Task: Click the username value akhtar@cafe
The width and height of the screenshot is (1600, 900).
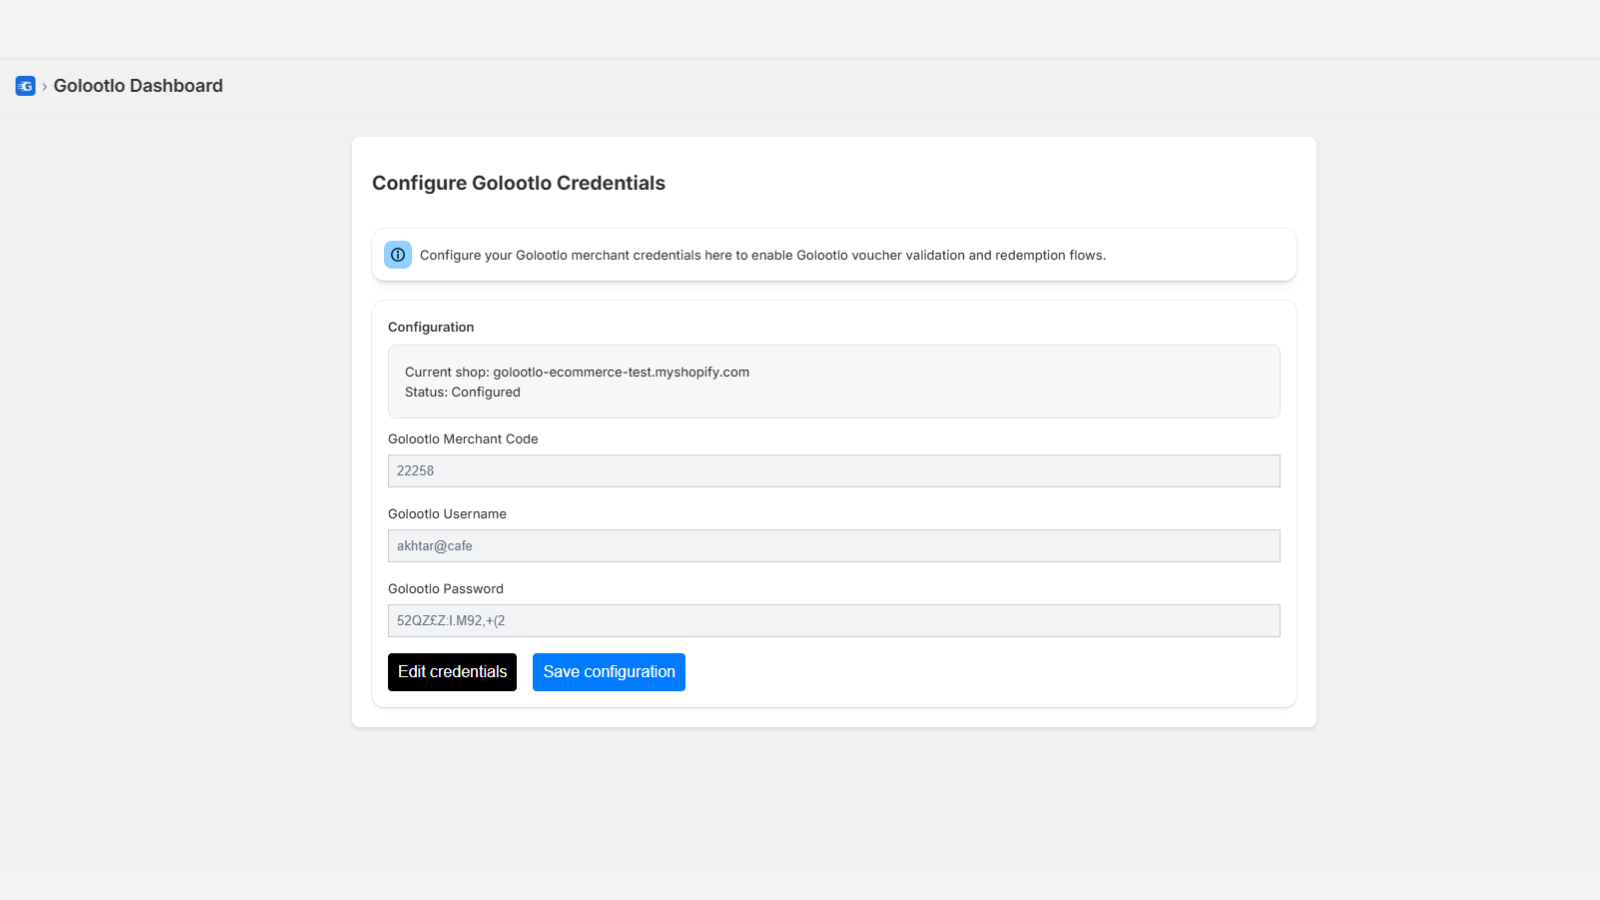Action: coord(434,546)
